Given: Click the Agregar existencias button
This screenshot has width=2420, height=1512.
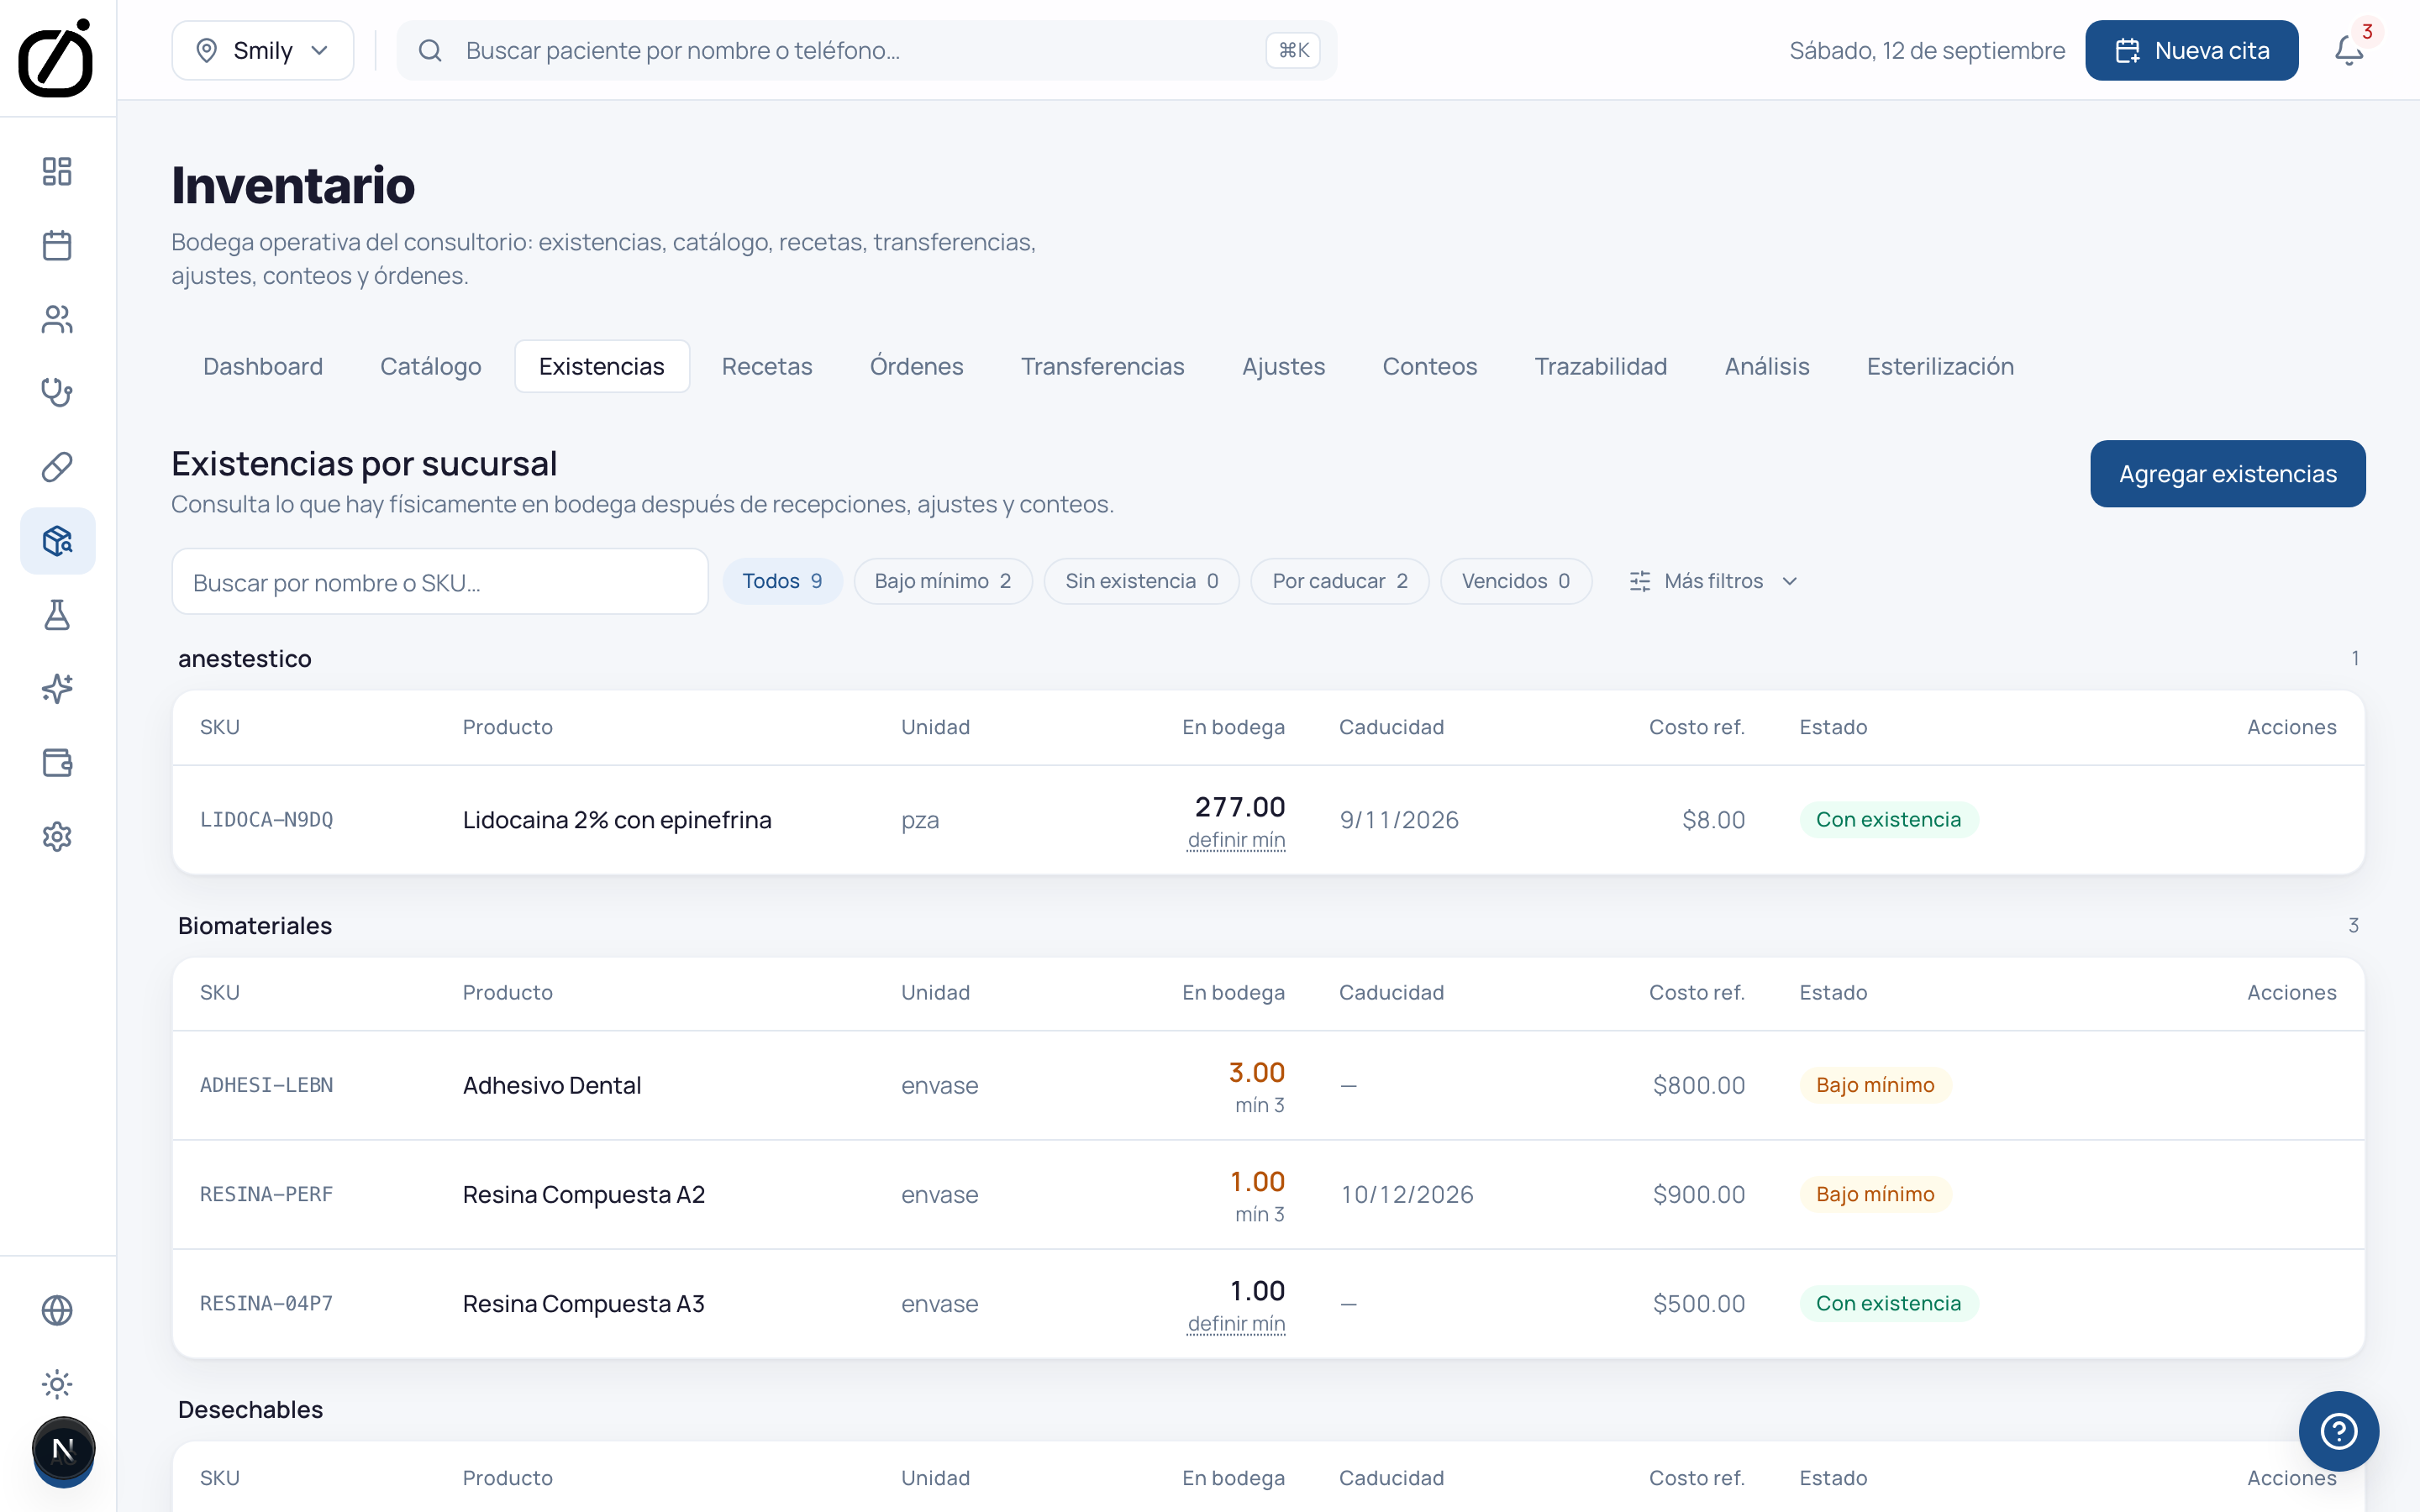Looking at the screenshot, I should [2227, 474].
